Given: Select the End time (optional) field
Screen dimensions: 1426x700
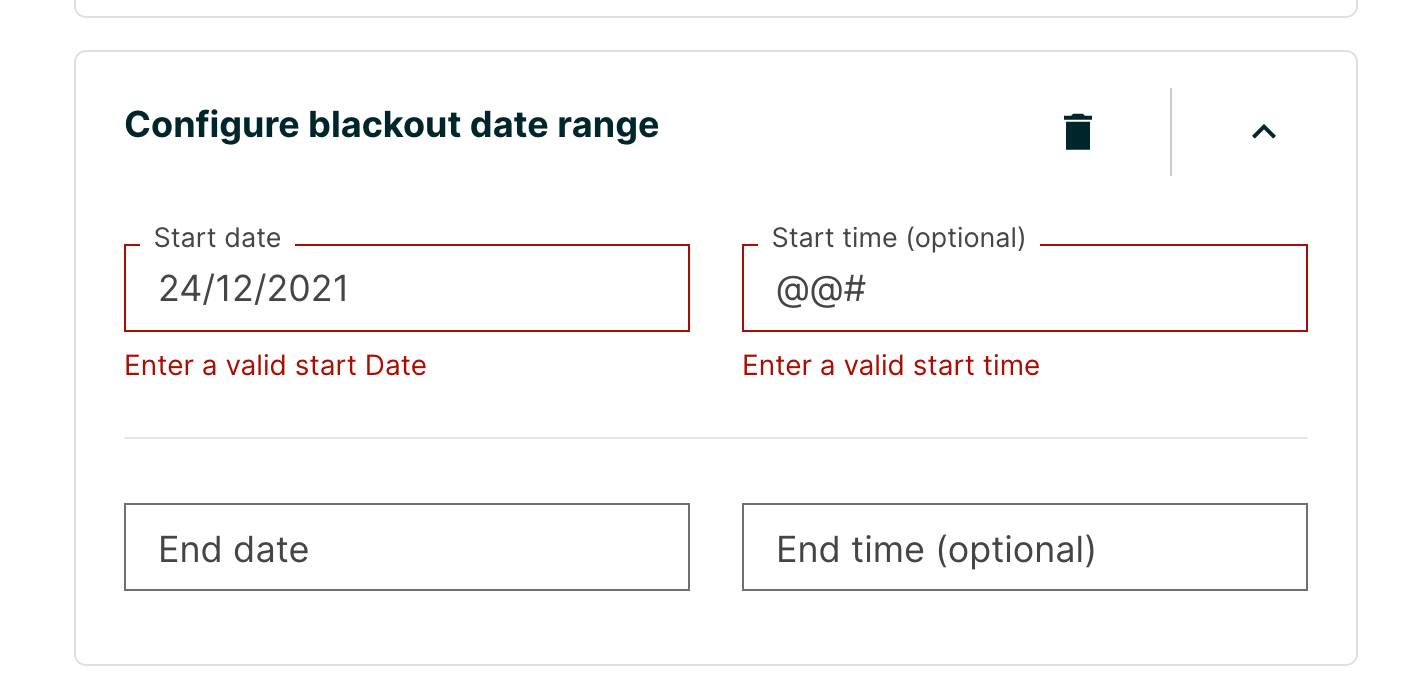Looking at the screenshot, I should point(1024,548).
